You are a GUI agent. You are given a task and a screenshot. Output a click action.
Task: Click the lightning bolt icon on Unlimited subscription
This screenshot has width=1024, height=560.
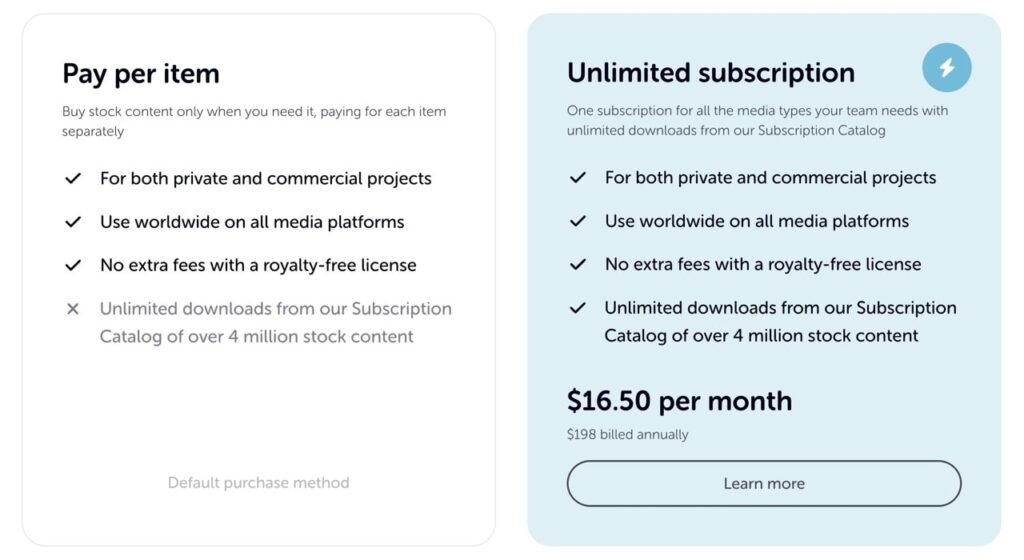click(x=946, y=67)
